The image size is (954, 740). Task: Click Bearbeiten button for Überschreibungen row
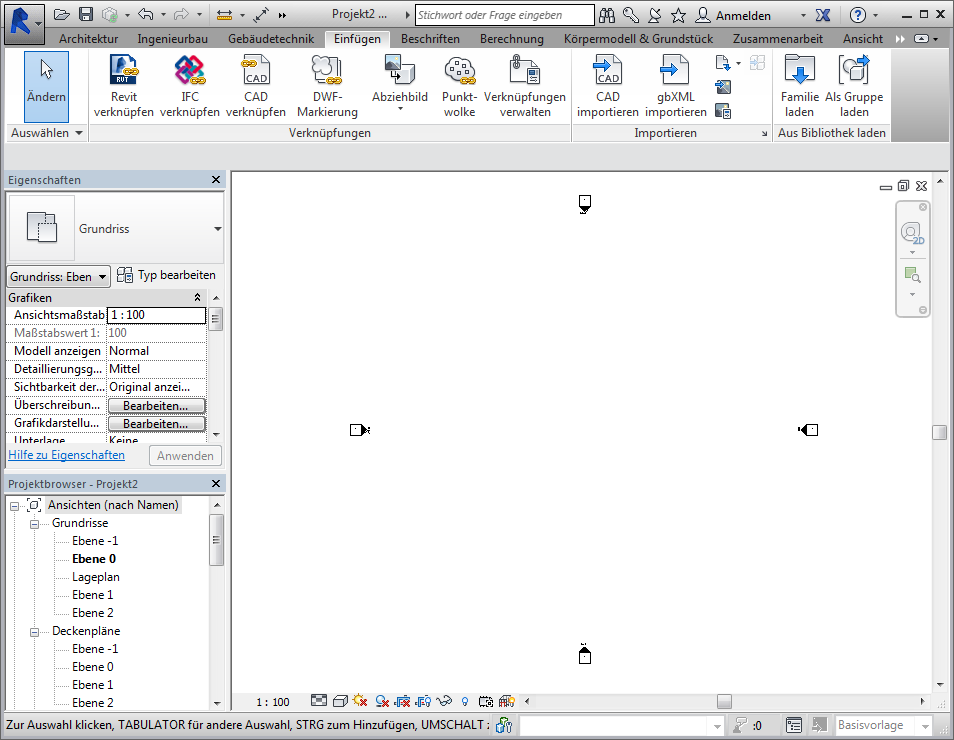click(x=156, y=405)
